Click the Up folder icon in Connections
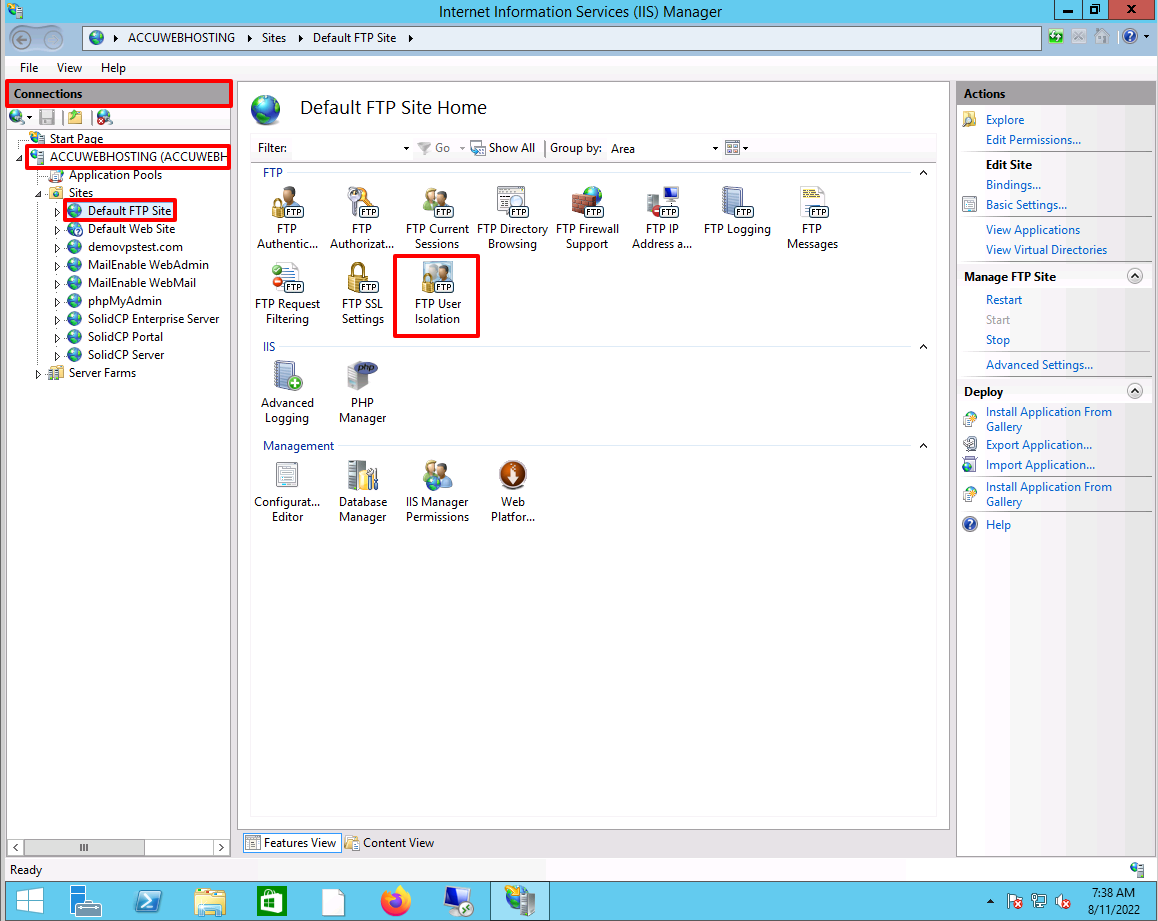 click(x=75, y=117)
